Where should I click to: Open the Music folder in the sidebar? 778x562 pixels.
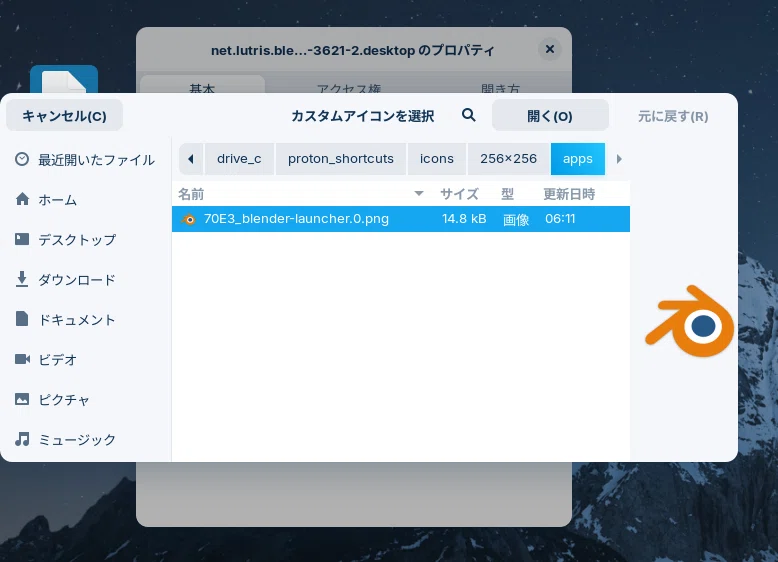(x=85, y=439)
